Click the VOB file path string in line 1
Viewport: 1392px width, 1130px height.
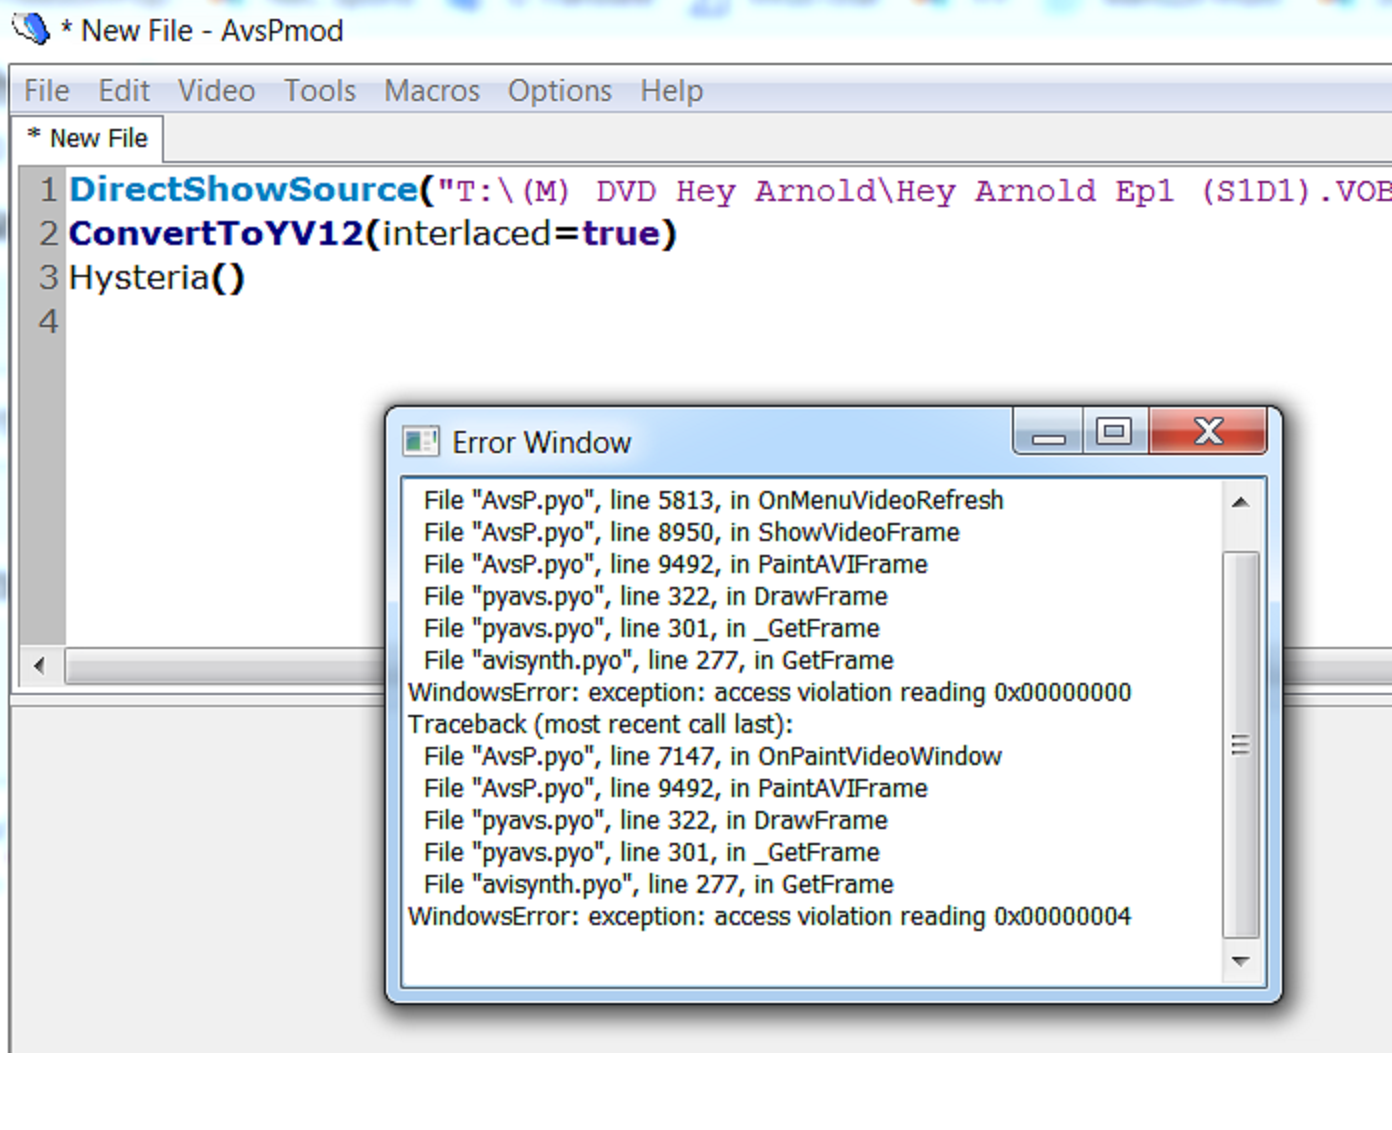914,190
